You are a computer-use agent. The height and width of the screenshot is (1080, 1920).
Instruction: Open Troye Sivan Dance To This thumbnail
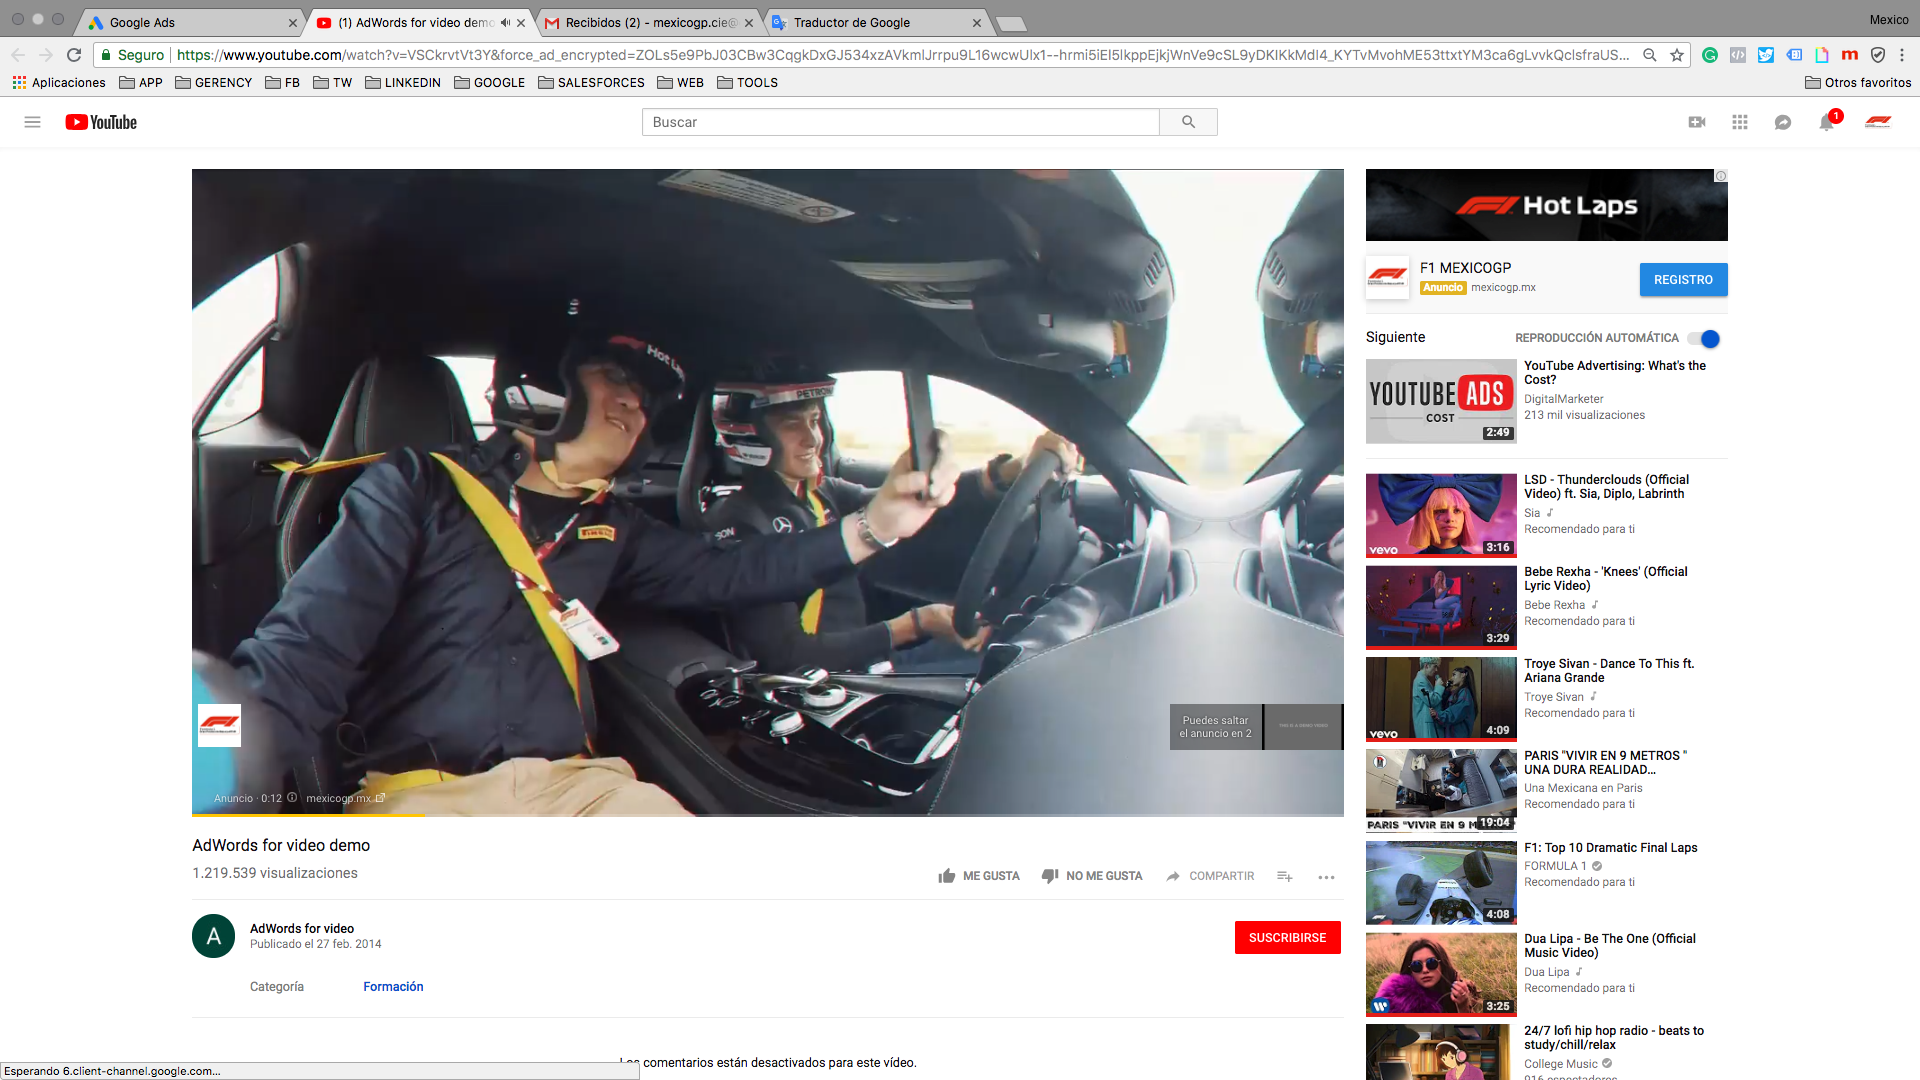coord(1441,699)
